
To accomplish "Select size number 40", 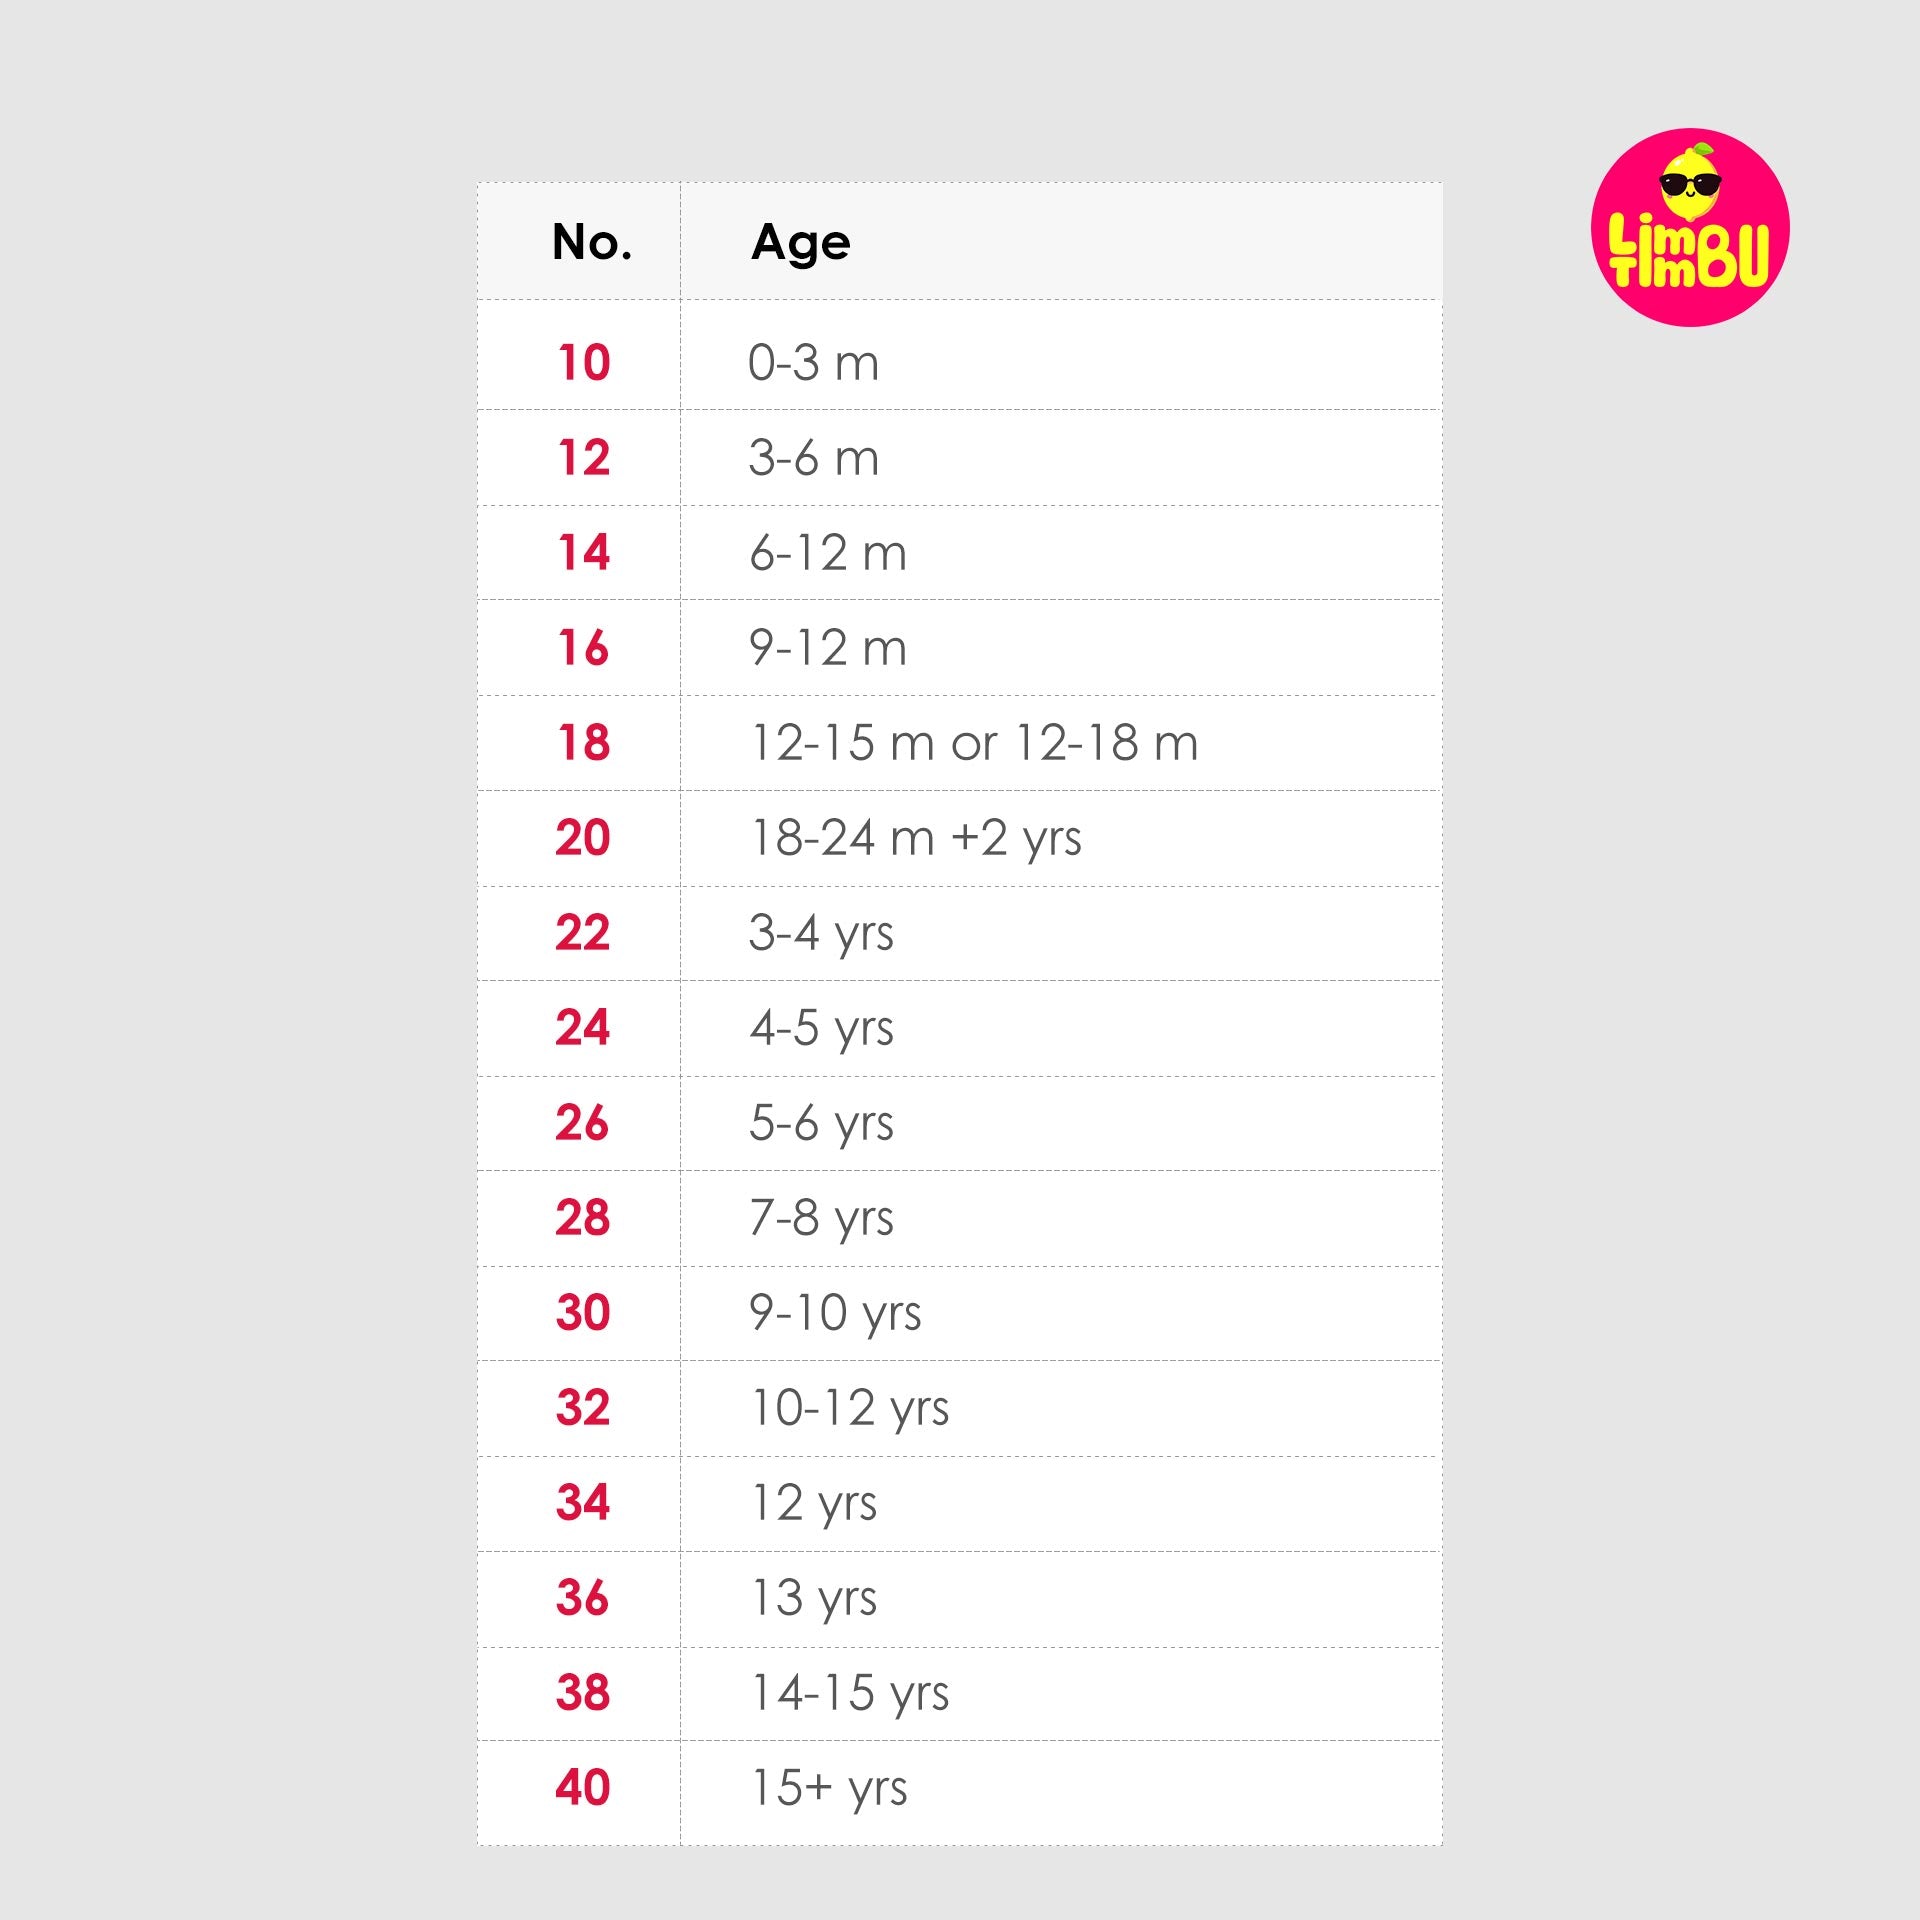I will click(x=583, y=1788).
